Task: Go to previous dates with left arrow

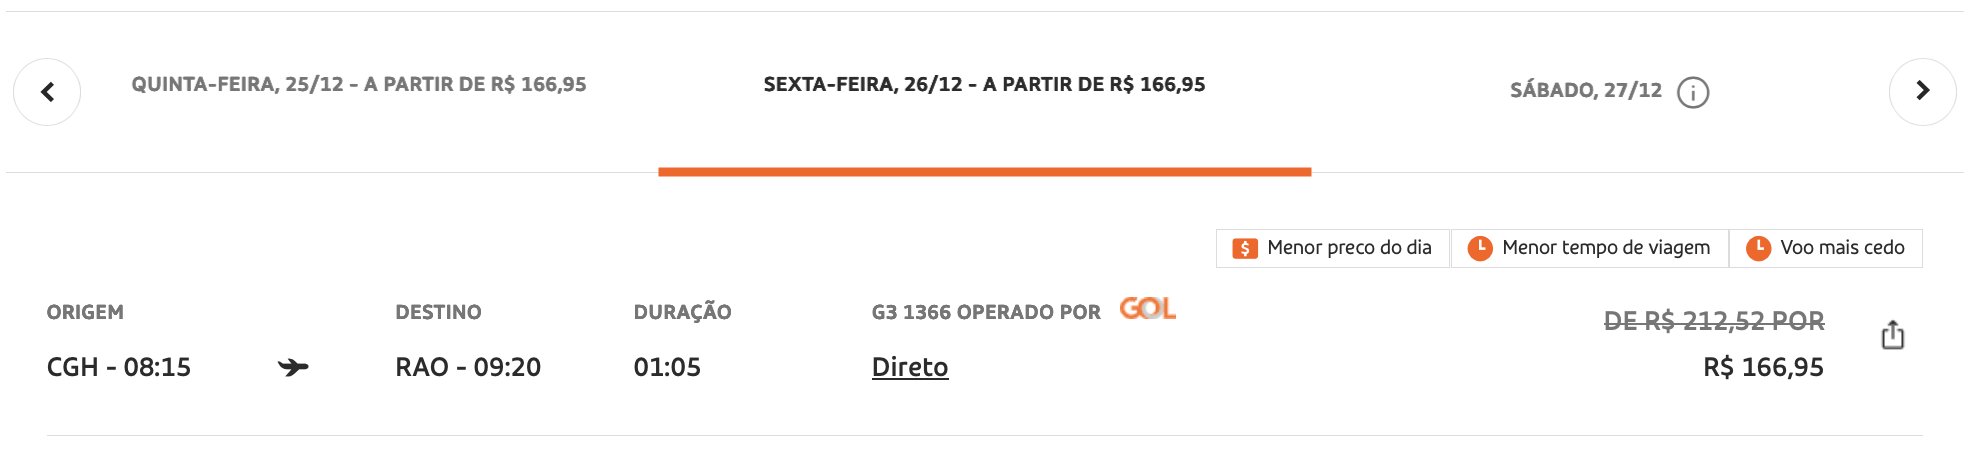Action: 47,92
